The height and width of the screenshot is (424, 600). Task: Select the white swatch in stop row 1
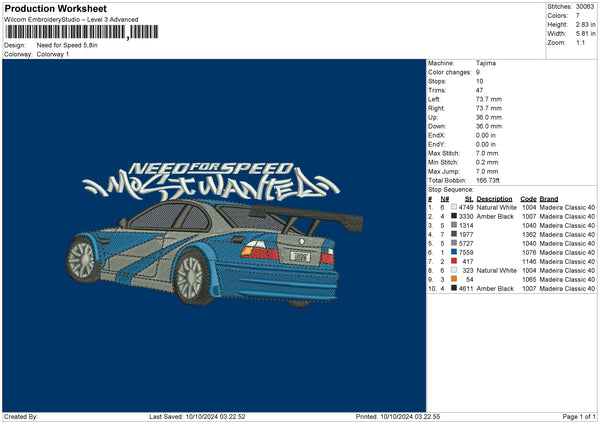(454, 207)
